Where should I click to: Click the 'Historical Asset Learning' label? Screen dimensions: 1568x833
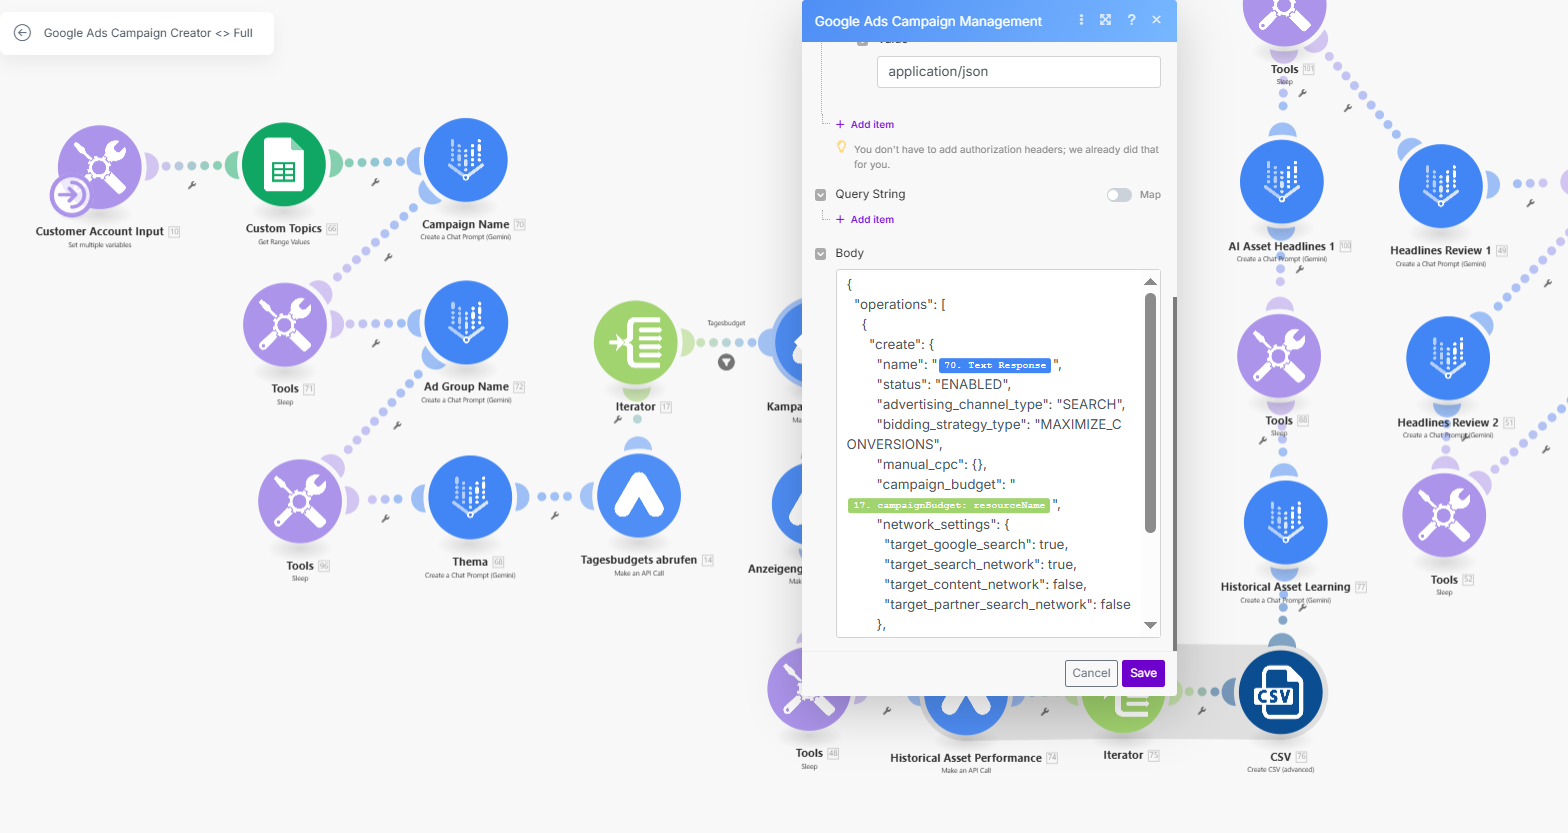1285,587
